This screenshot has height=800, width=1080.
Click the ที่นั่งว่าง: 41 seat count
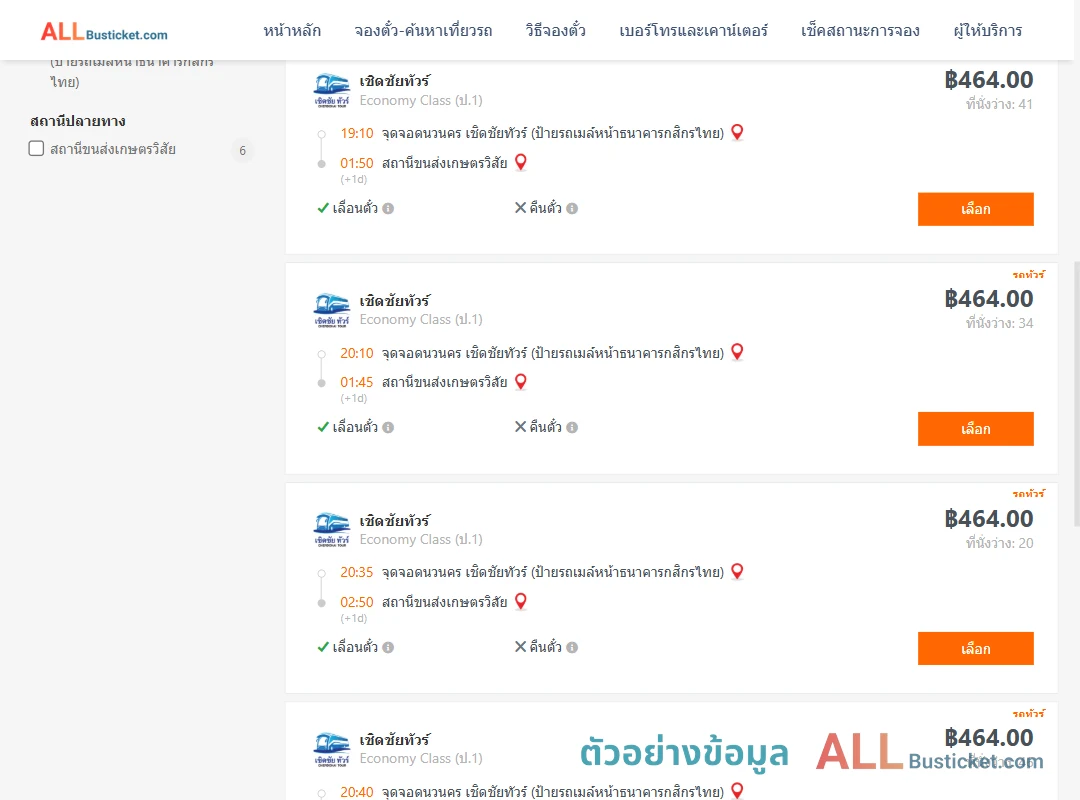[x=999, y=104]
